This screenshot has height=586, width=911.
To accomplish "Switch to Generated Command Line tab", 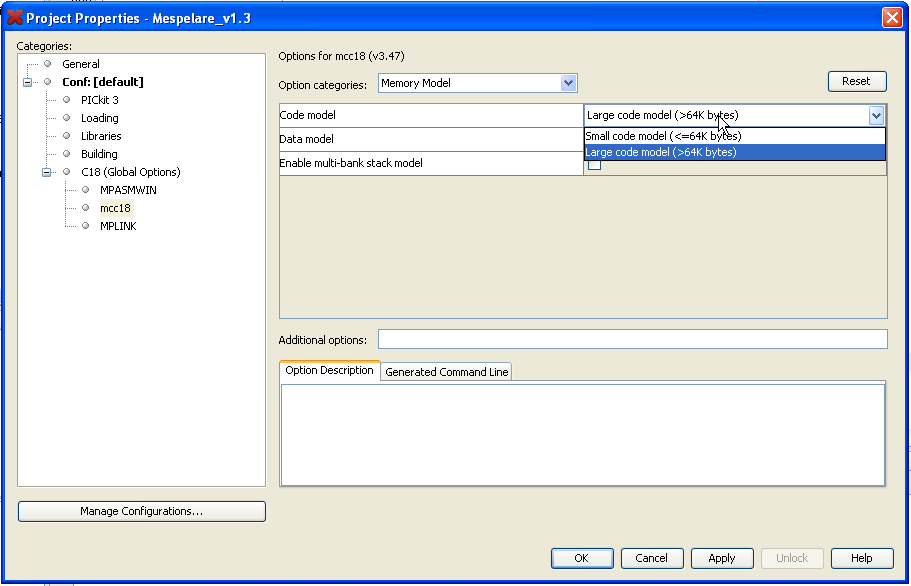I will tap(447, 372).
